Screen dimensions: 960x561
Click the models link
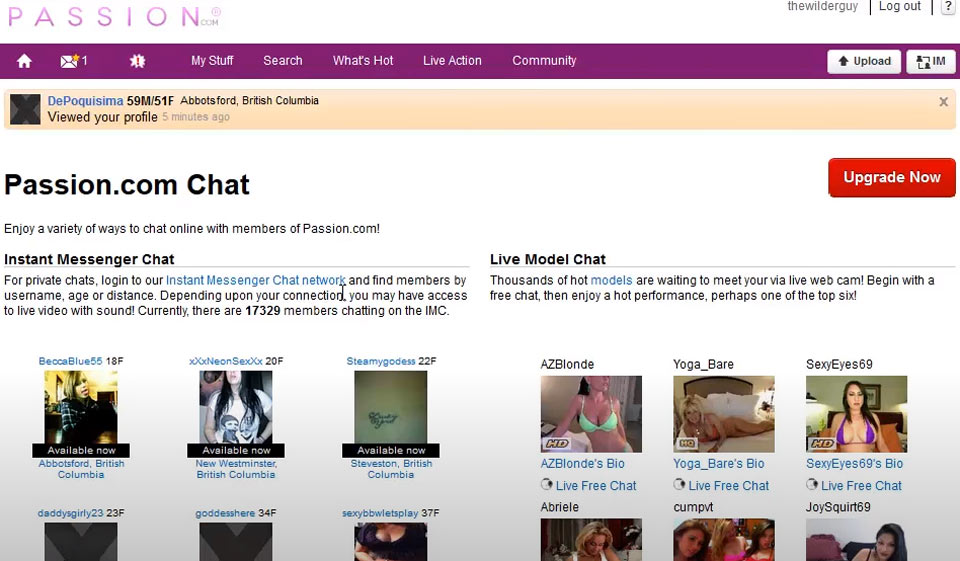611,281
